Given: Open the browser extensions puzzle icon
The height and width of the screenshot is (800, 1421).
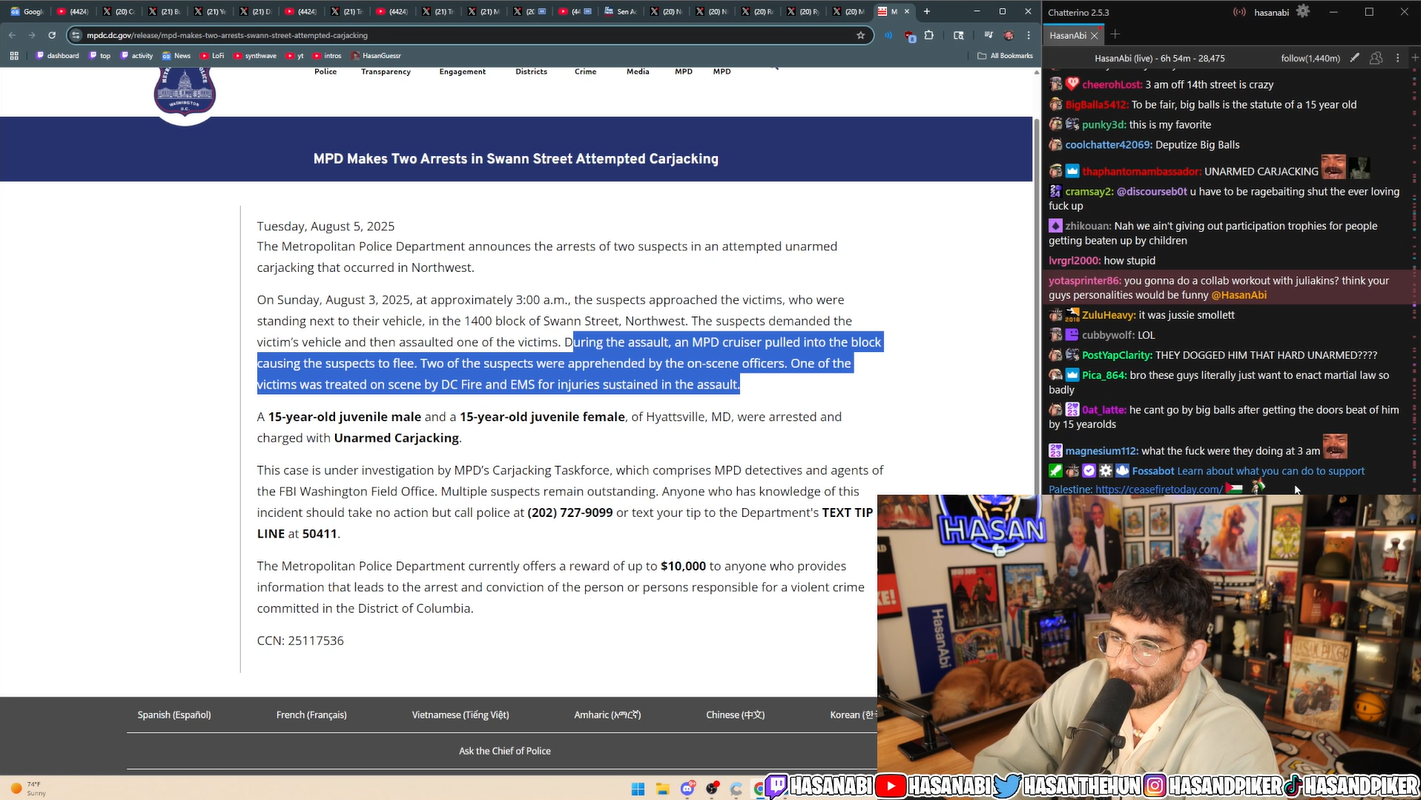Looking at the screenshot, I should click(x=929, y=35).
